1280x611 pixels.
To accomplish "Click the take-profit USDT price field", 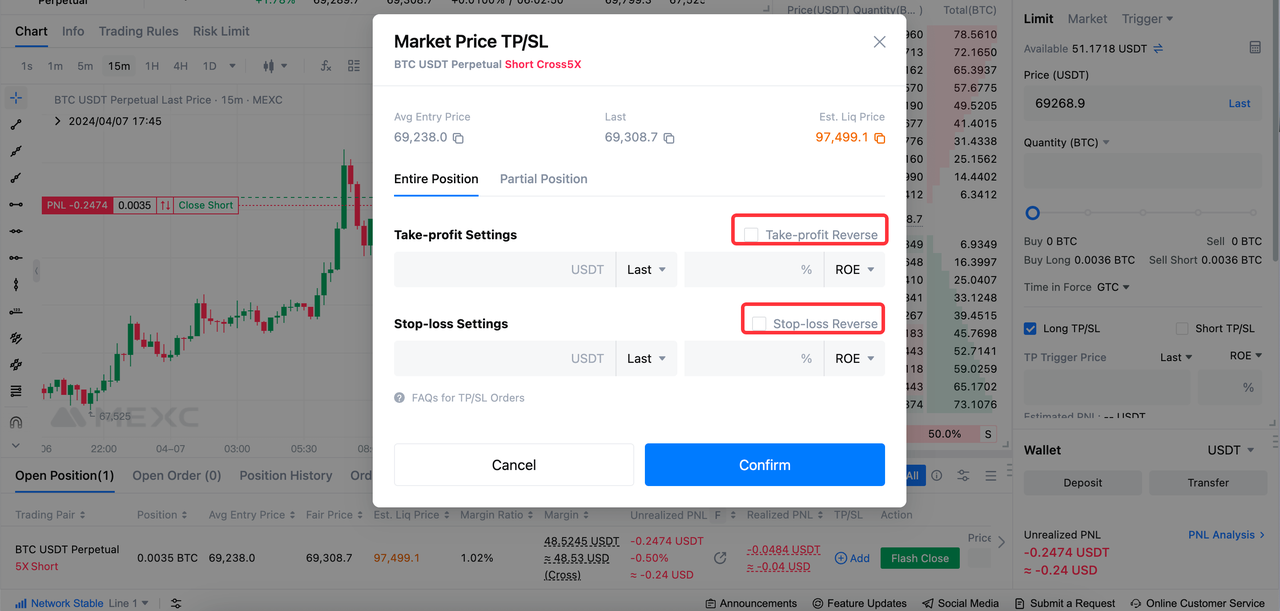I will pos(504,270).
